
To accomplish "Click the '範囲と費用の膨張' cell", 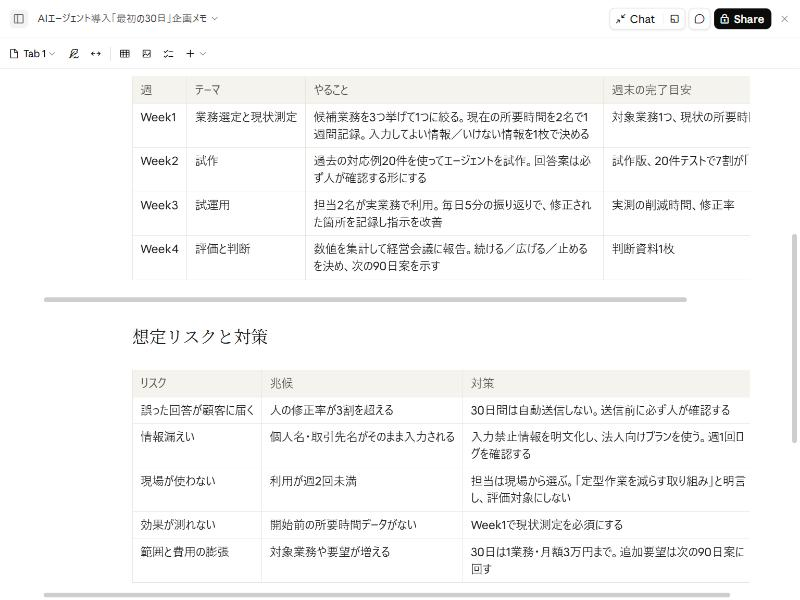I will tap(197, 560).
